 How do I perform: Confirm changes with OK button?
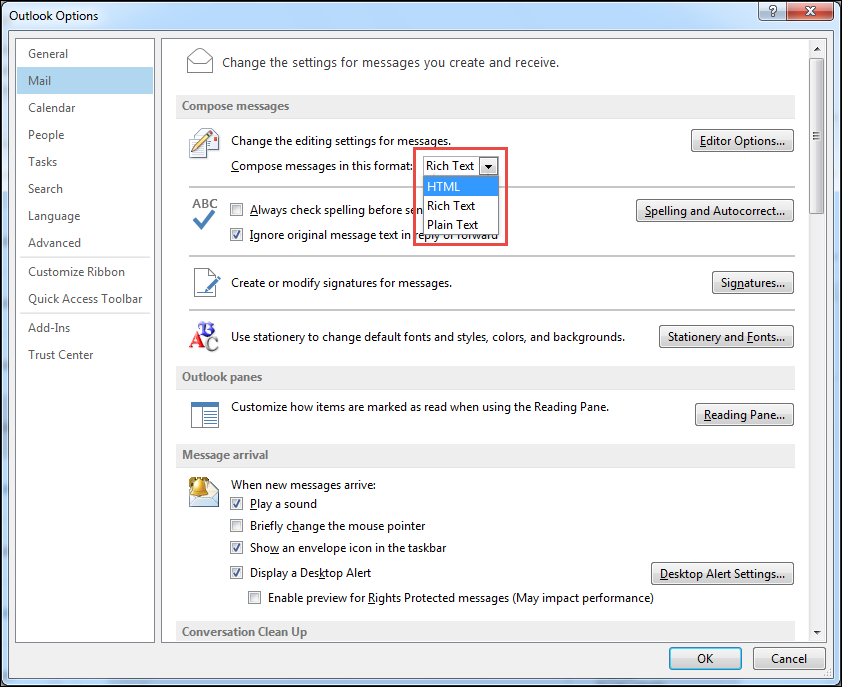point(705,659)
